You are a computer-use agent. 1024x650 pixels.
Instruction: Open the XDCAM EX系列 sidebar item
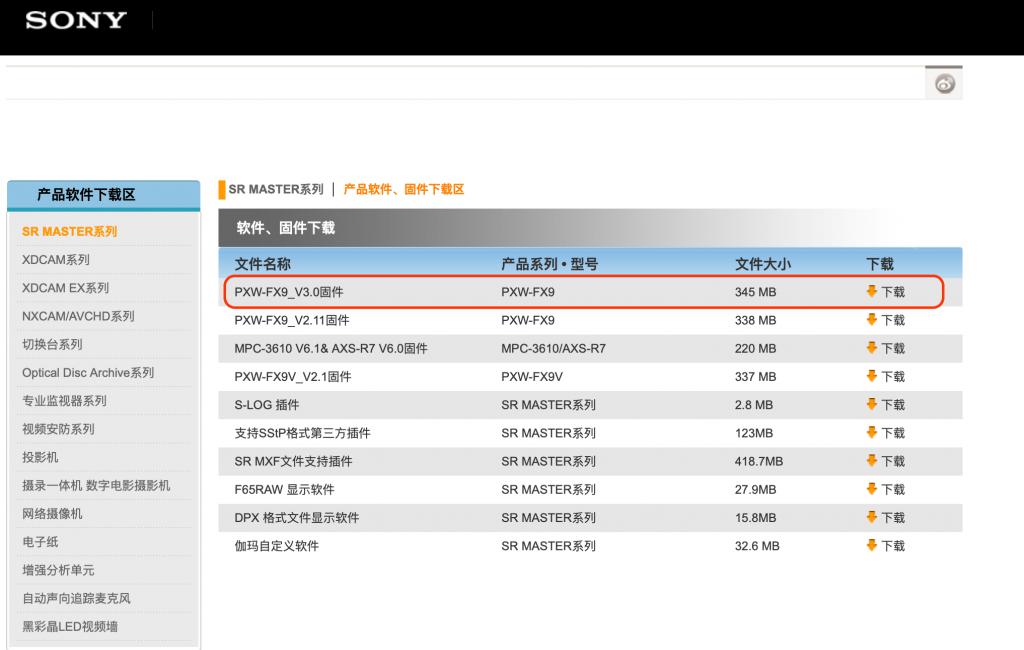click(65, 288)
